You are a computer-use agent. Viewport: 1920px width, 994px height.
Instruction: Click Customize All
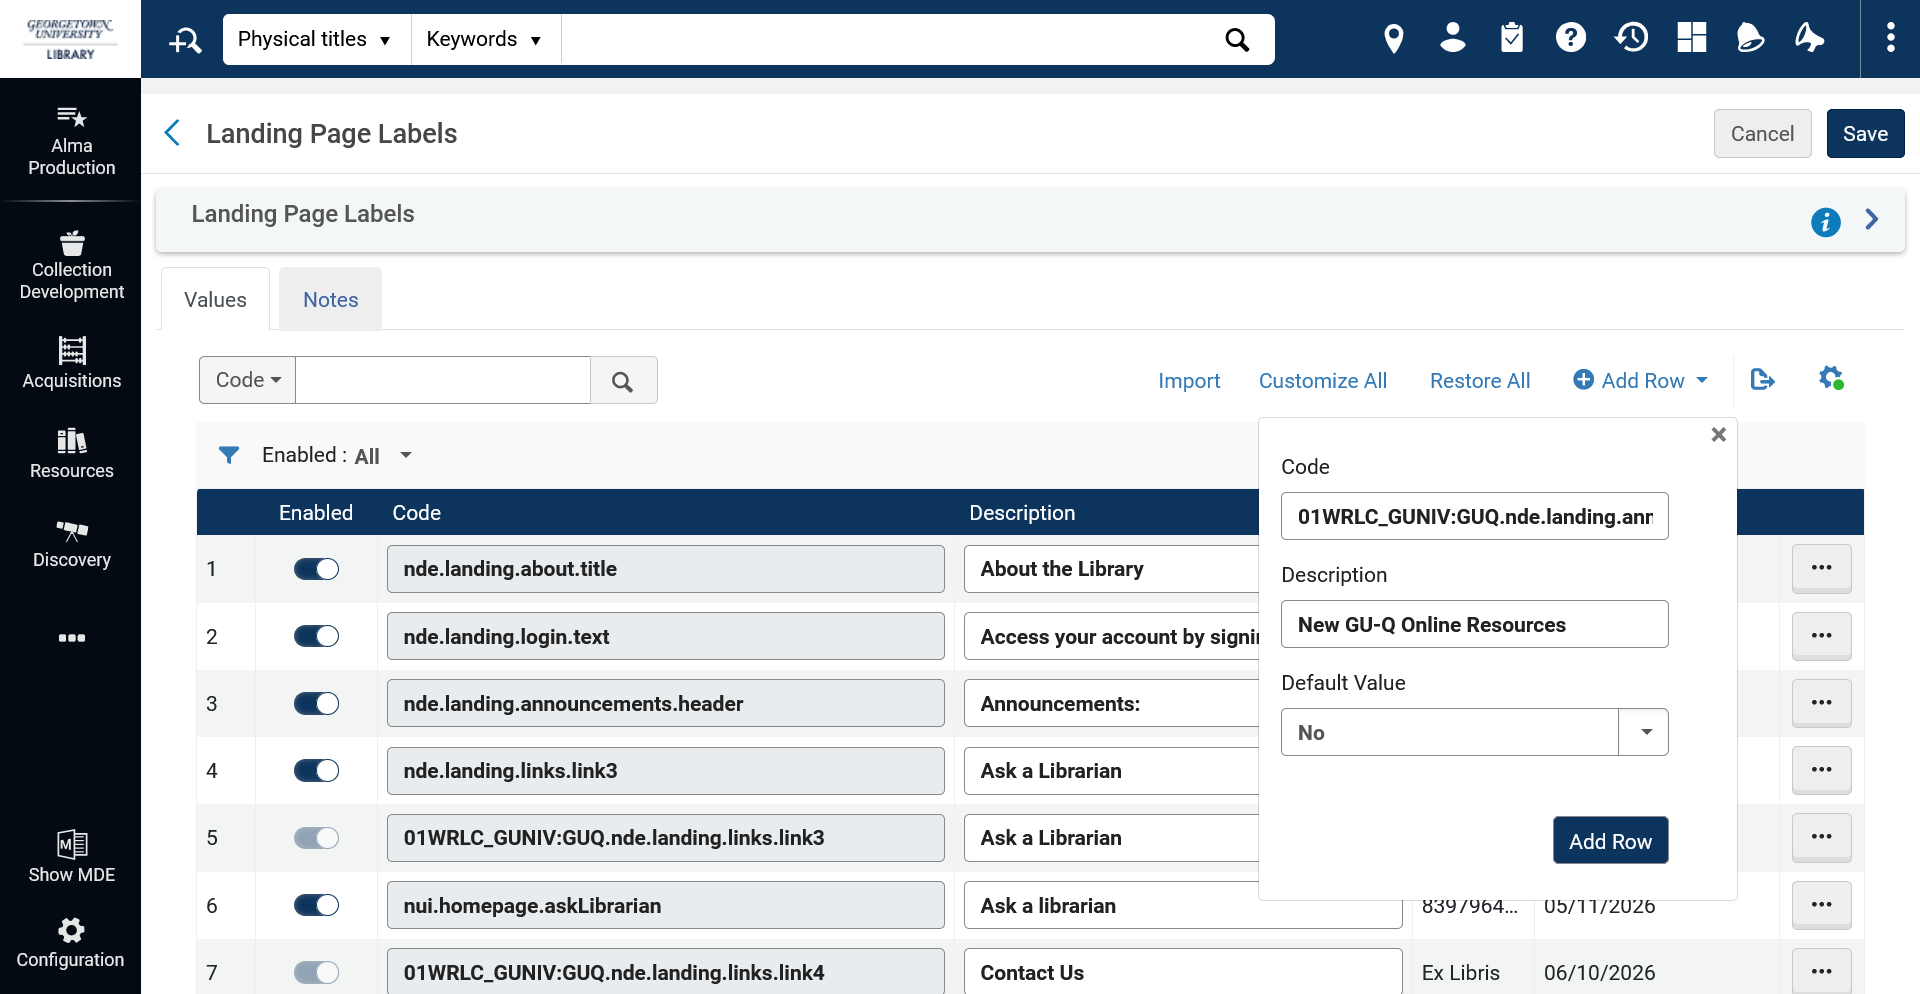tap(1322, 381)
